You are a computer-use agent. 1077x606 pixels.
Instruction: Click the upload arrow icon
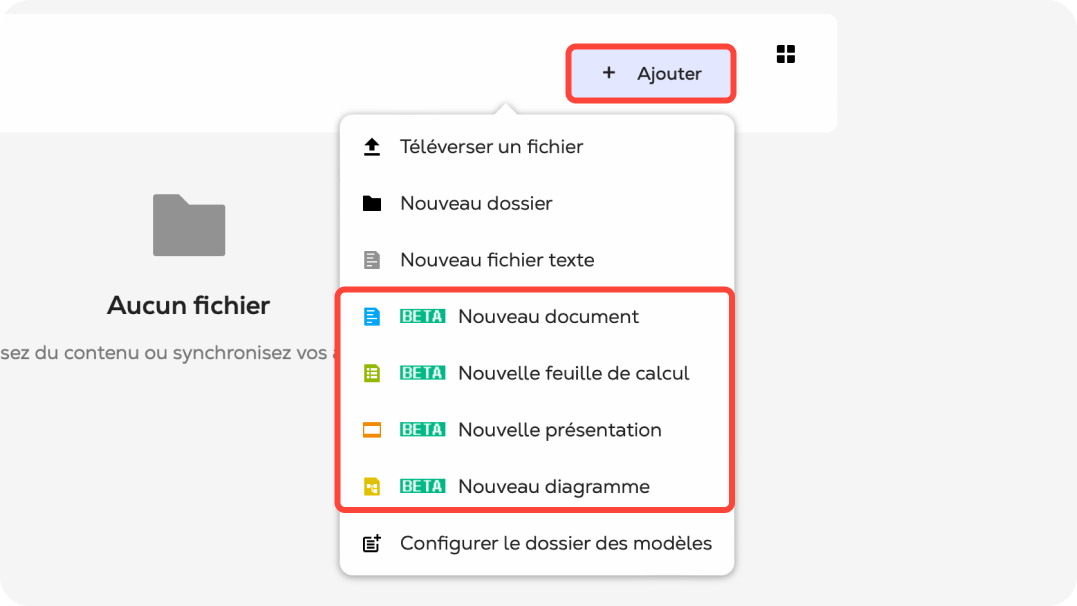(372, 147)
